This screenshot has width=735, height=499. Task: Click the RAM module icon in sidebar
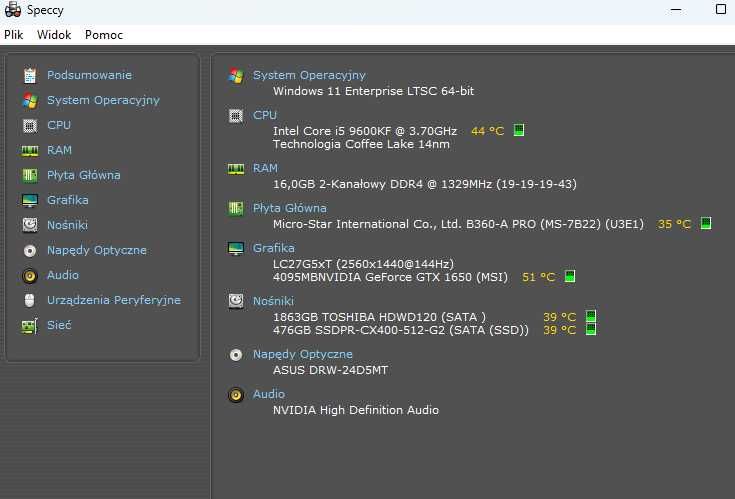[x=30, y=150]
